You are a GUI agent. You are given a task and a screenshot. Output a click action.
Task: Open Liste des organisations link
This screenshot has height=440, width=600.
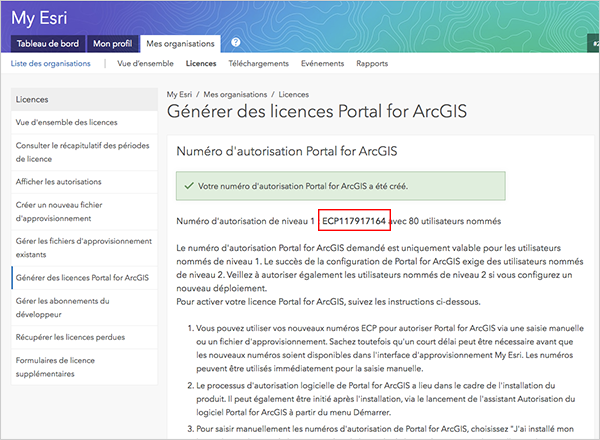point(51,64)
